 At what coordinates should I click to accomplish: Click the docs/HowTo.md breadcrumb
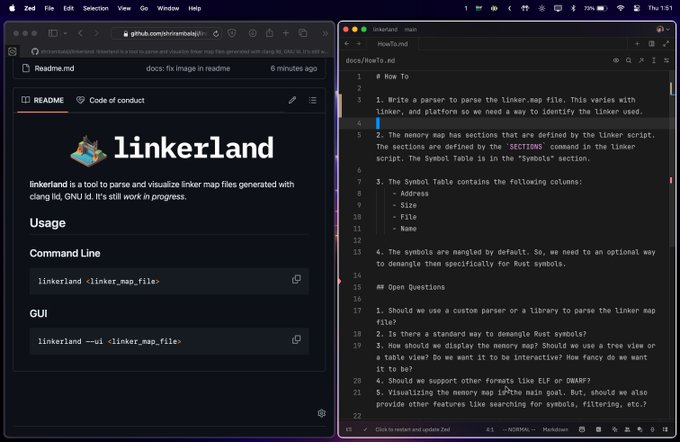click(370, 60)
